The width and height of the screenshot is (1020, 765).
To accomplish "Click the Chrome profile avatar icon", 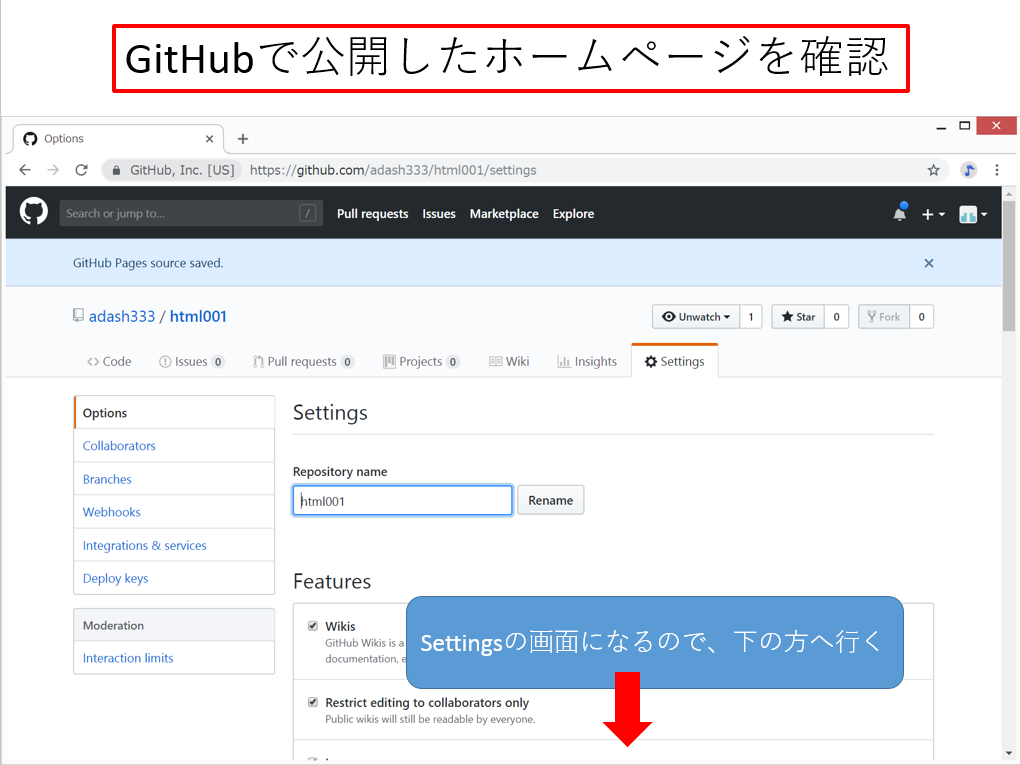I will (968, 170).
